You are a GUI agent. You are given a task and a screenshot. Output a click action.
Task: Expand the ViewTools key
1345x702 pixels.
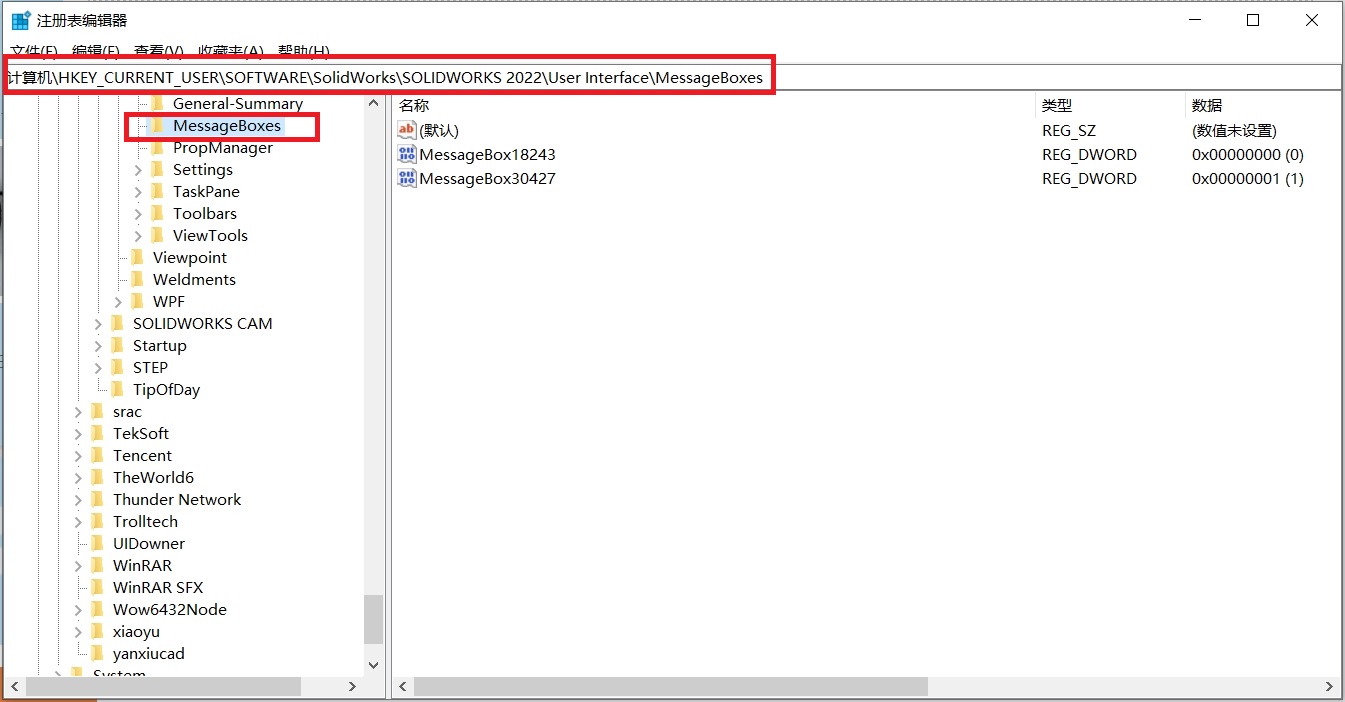coord(138,236)
